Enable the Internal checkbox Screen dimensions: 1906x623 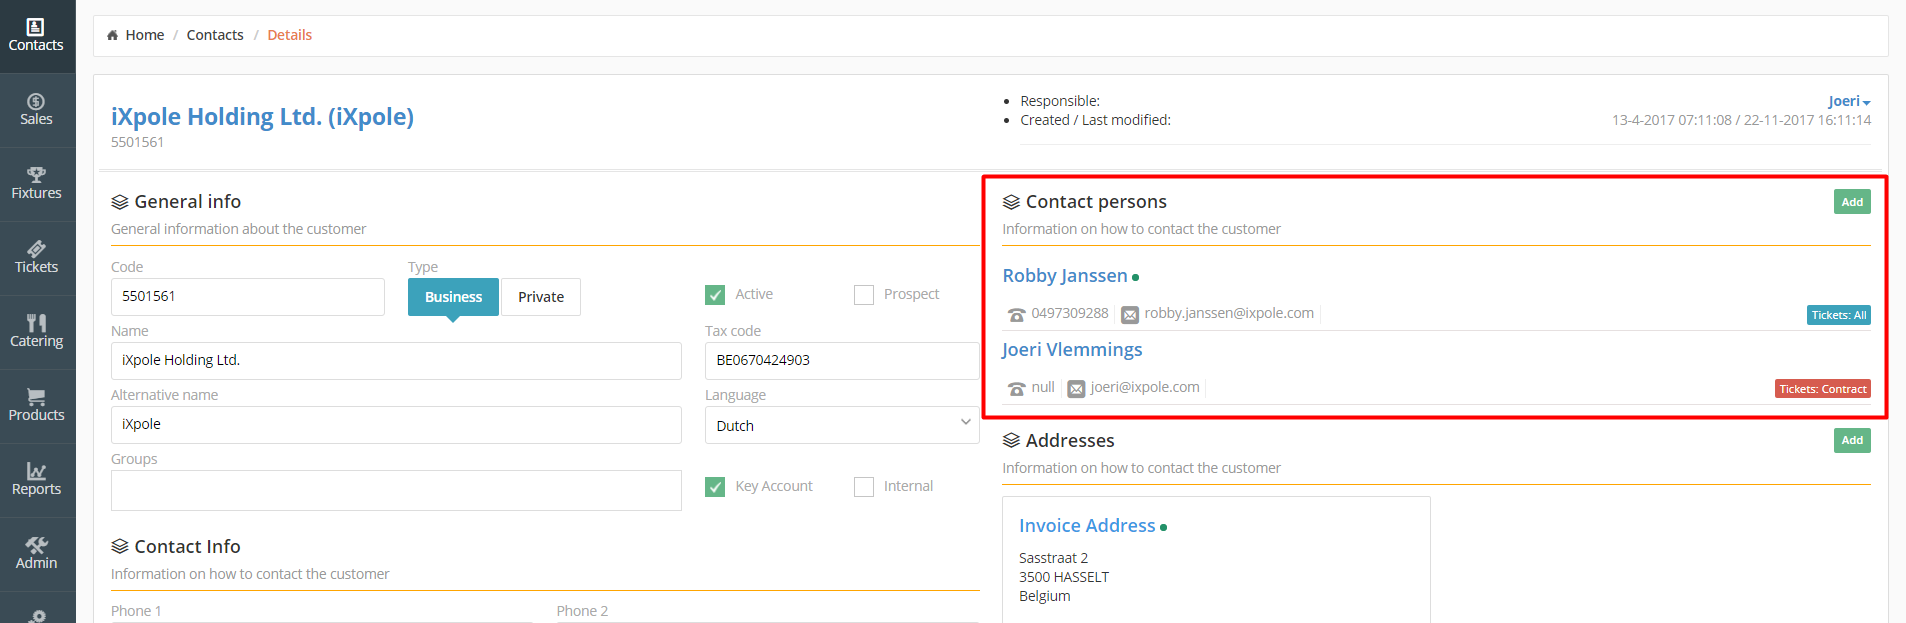[x=864, y=487]
